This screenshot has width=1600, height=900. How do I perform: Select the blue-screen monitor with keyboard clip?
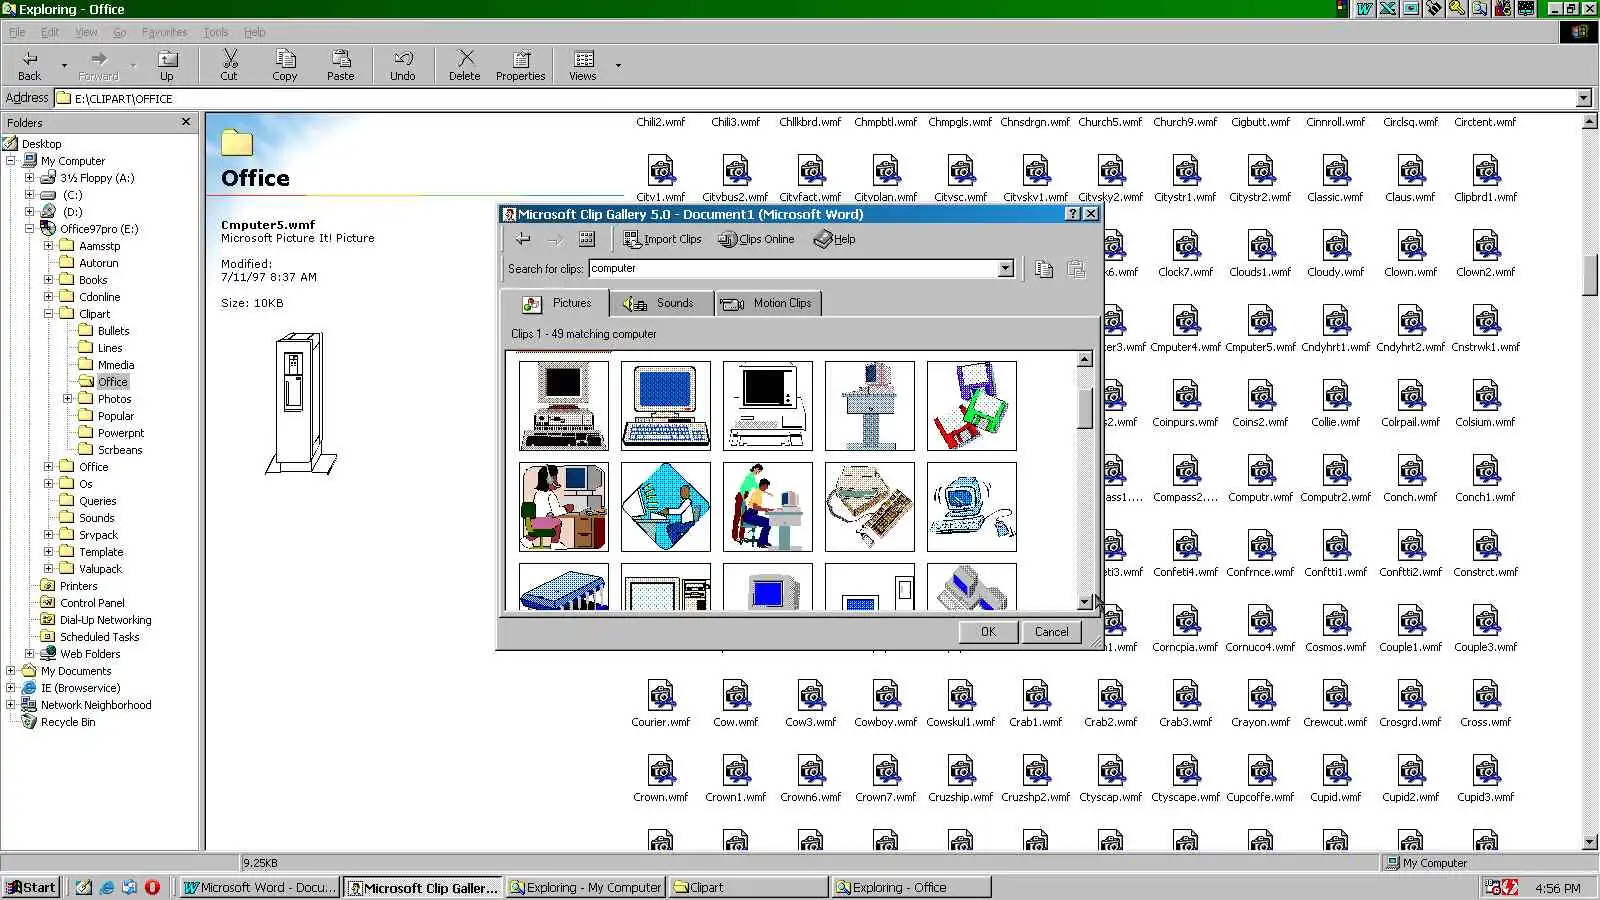click(x=666, y=406)
